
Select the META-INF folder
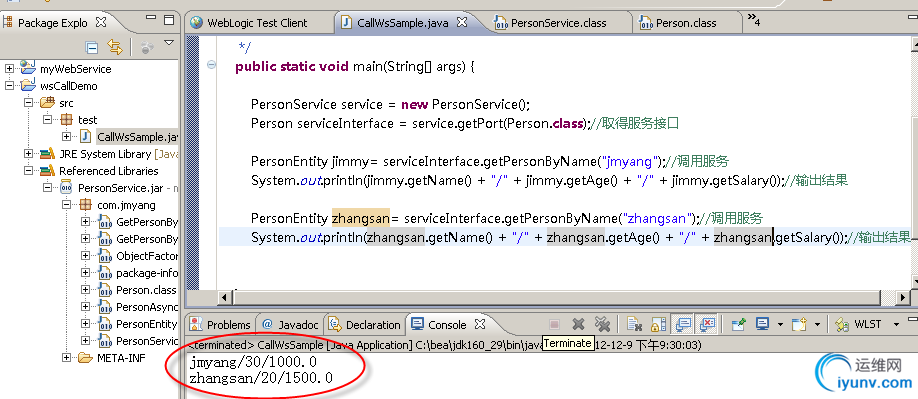point(121,357)
